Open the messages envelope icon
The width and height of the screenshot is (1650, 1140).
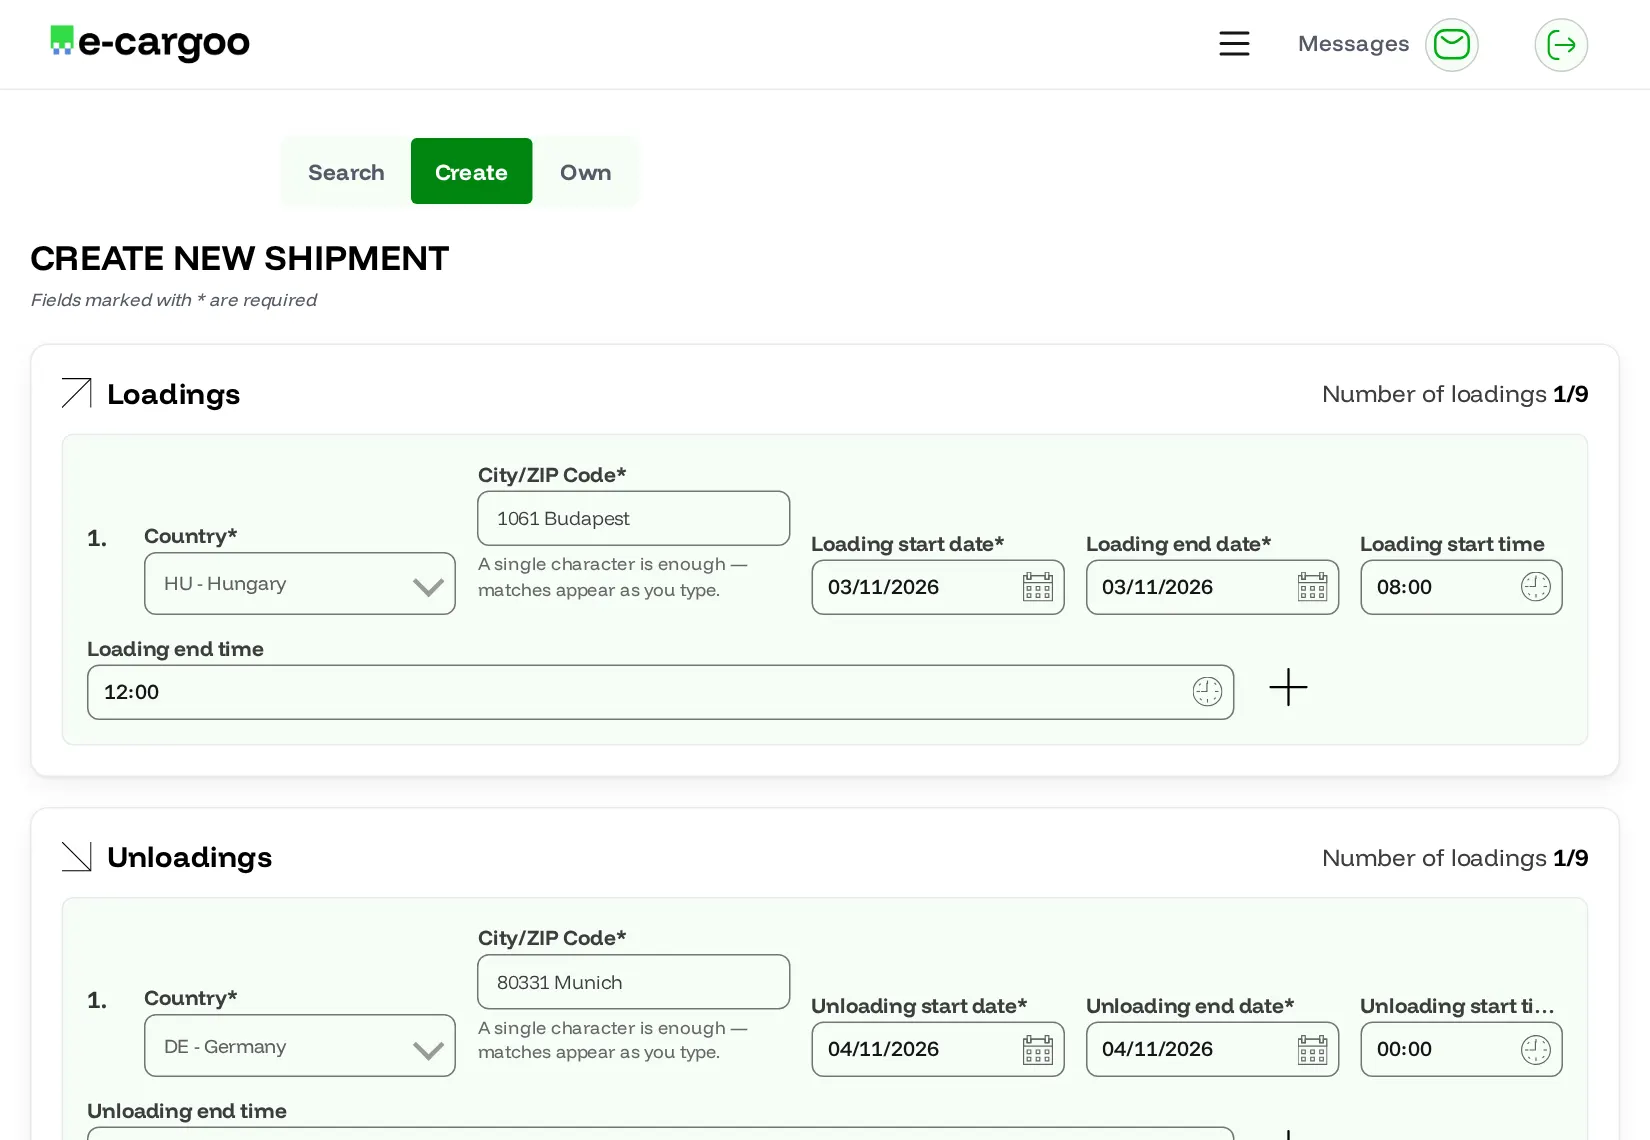1452,45
